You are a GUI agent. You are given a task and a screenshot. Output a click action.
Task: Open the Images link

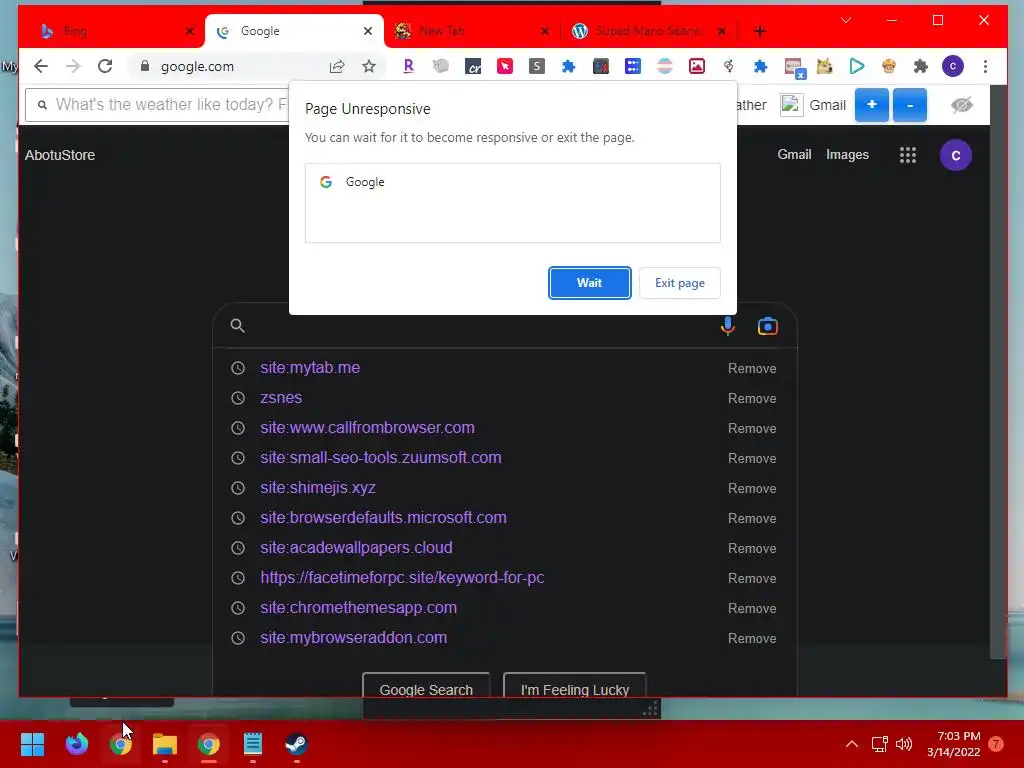point(847,155)
